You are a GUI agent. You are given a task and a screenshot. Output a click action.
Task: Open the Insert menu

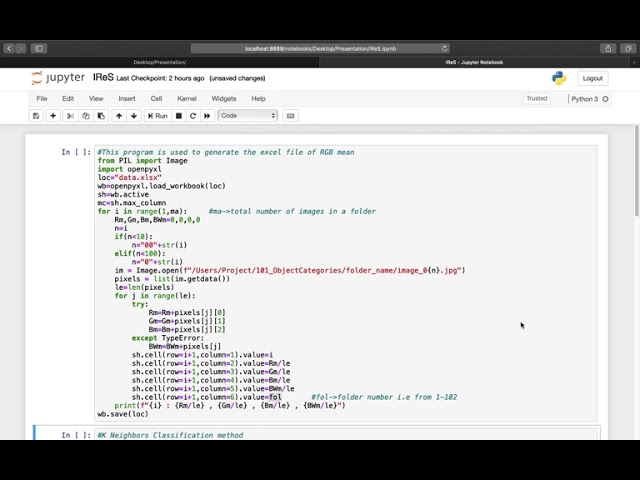click(127, 99)
